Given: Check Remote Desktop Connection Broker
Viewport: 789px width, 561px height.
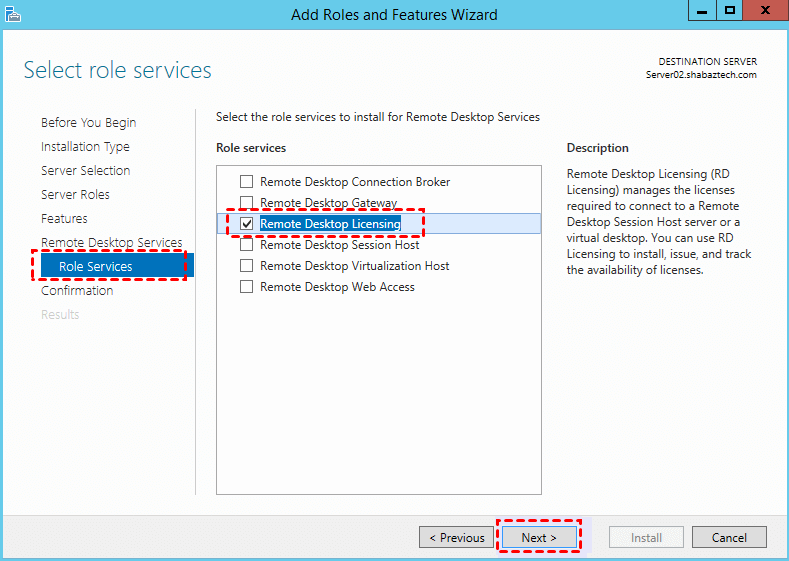Looking at the screenshot, I should point(247,182).
